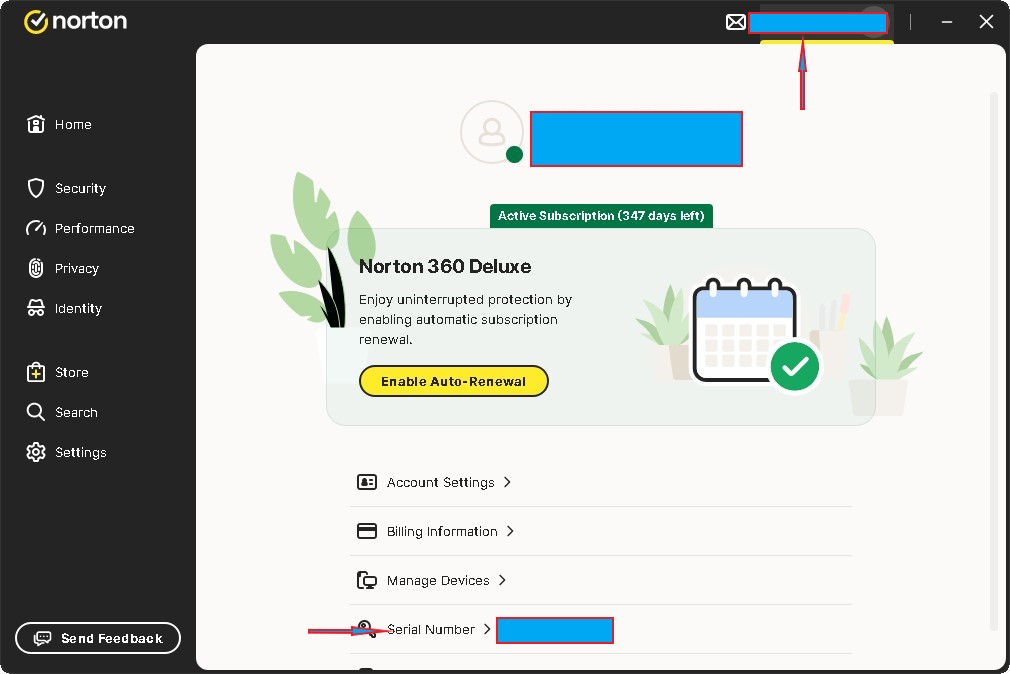Click the user profile avatar picture
Screen dimensions: 1010x674
491,132
